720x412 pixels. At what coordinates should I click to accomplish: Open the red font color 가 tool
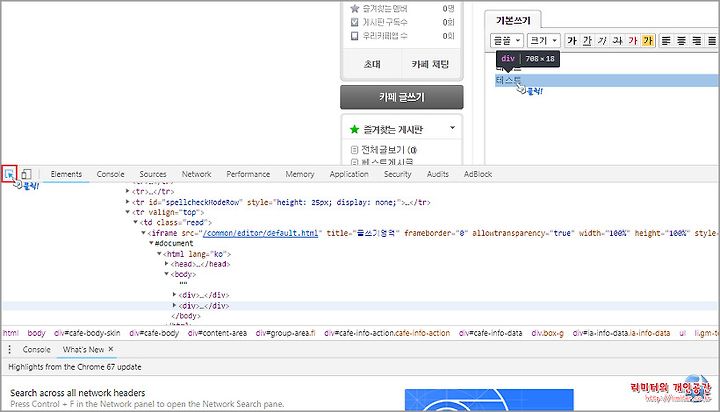click(633, 40)
